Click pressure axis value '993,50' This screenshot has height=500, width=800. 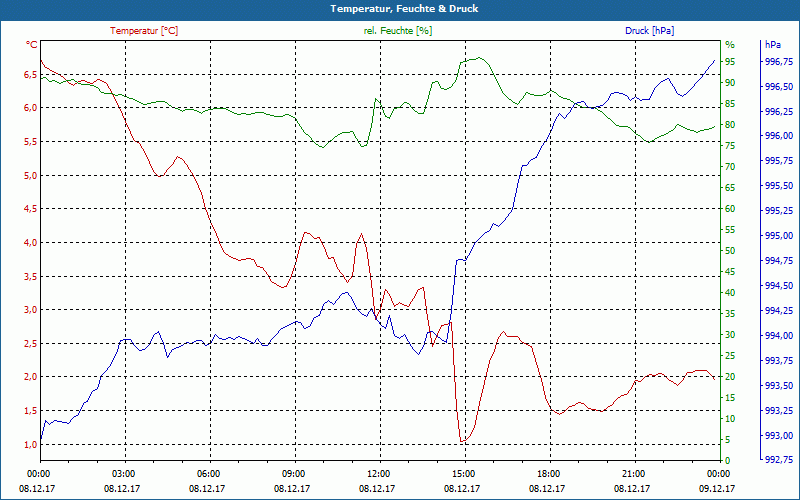click(x=779, y=386)
